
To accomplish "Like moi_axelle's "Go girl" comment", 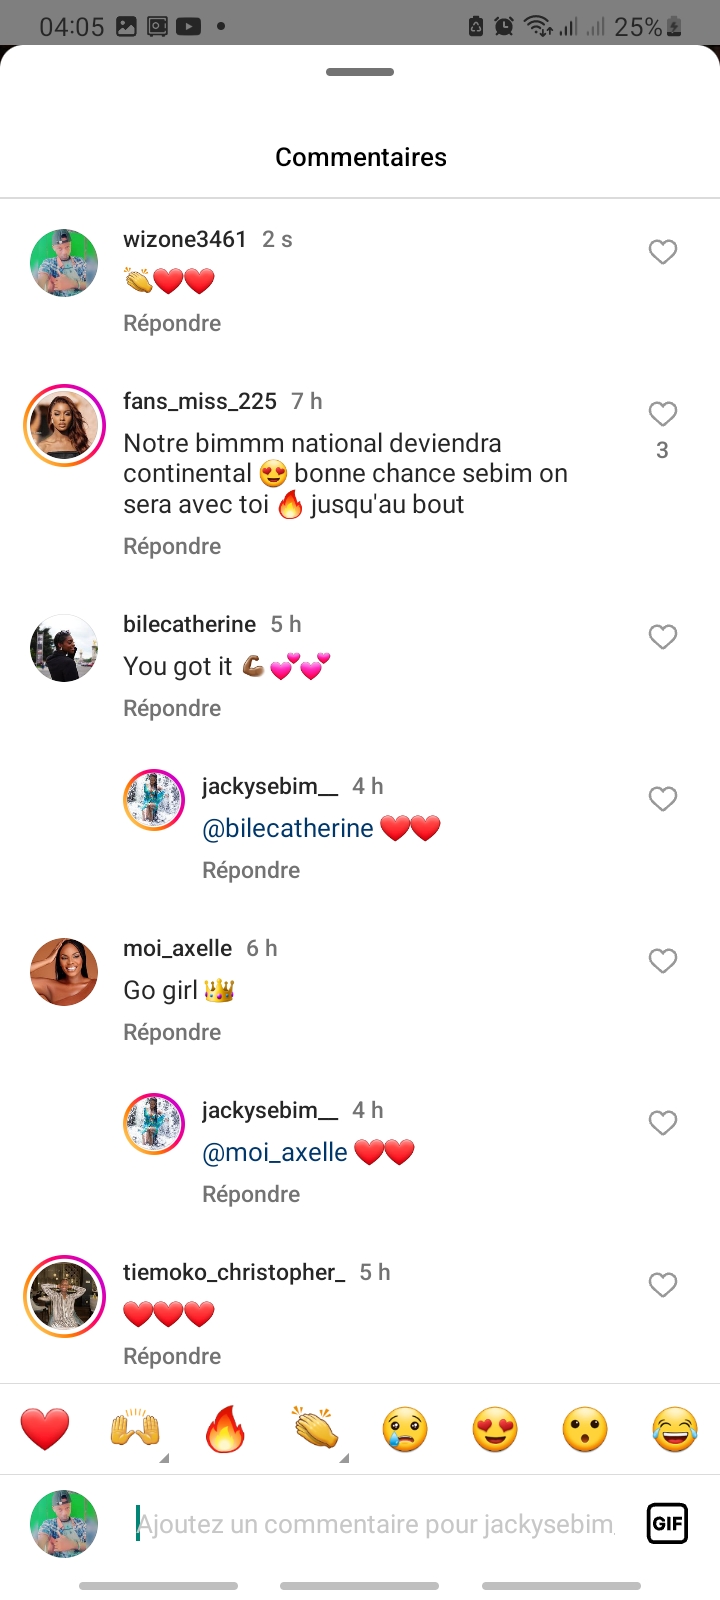I will 663,961.
